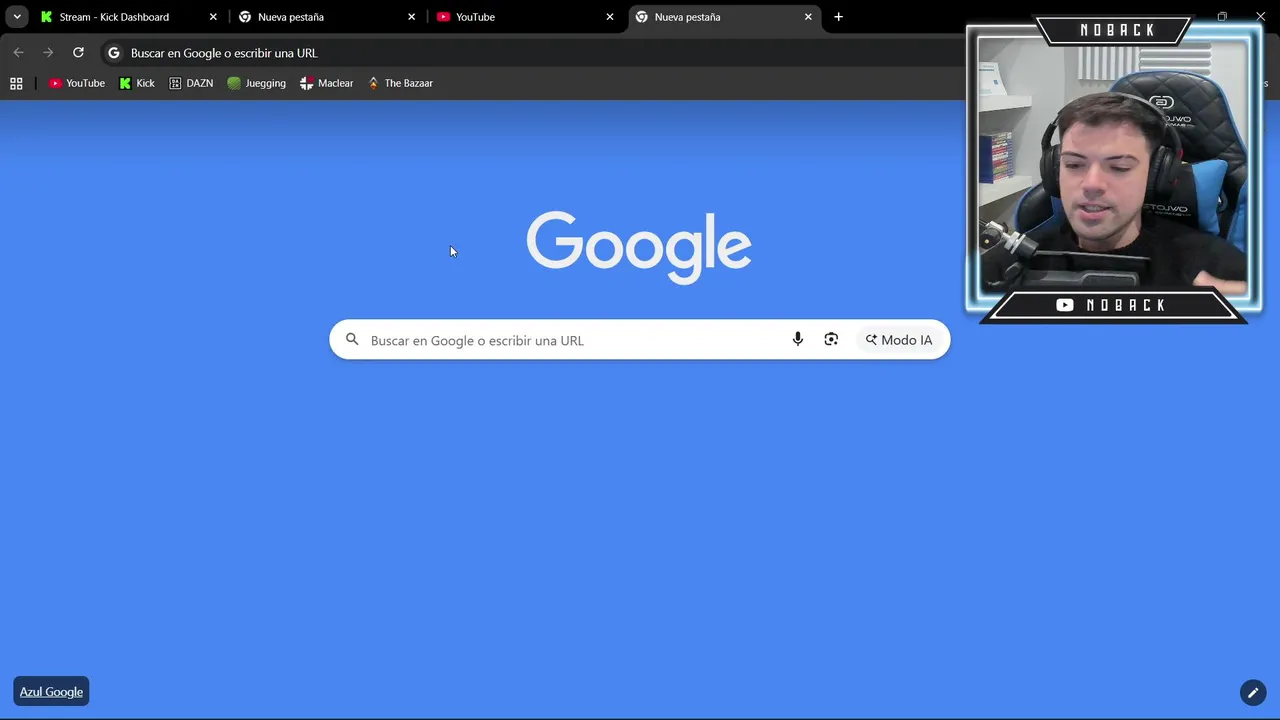Open the YouTube bookmark

pos(77,83)
